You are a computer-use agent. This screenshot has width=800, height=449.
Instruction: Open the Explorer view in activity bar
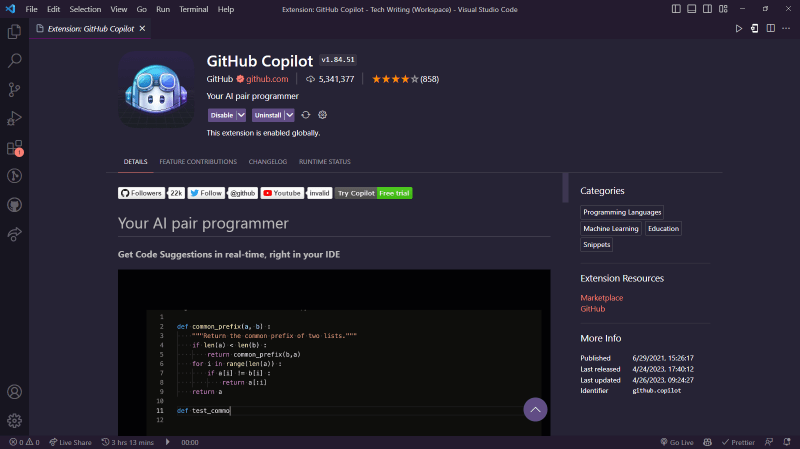click(x=14, y=32)
